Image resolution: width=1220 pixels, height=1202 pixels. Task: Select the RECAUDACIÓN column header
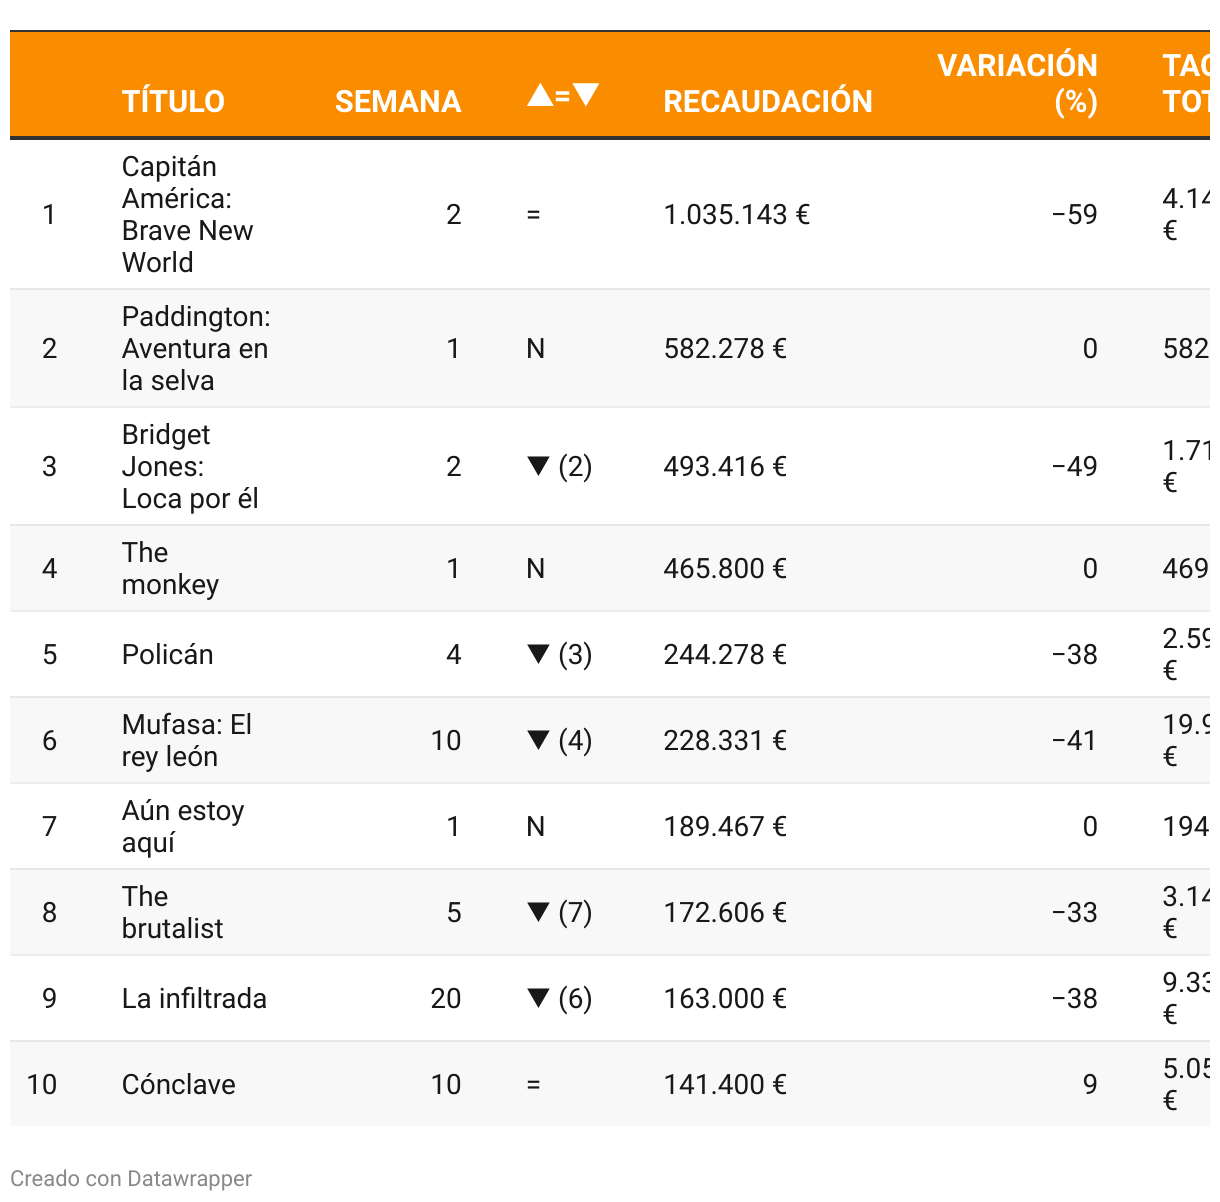(768, 101)
